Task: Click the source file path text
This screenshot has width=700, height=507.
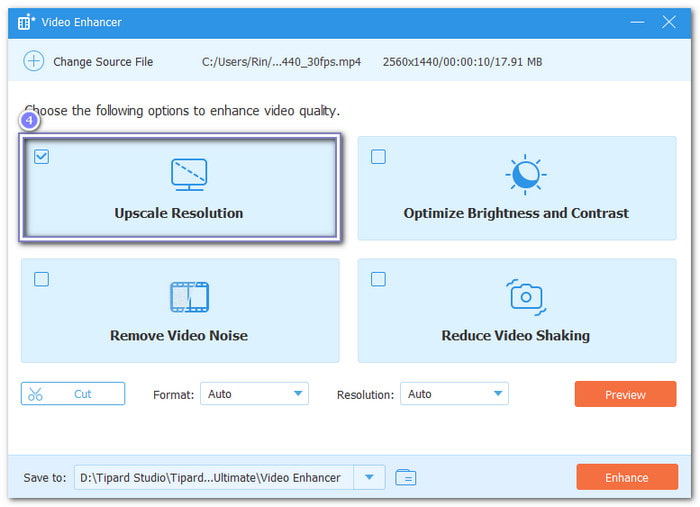Action: (x=281, y=62)
